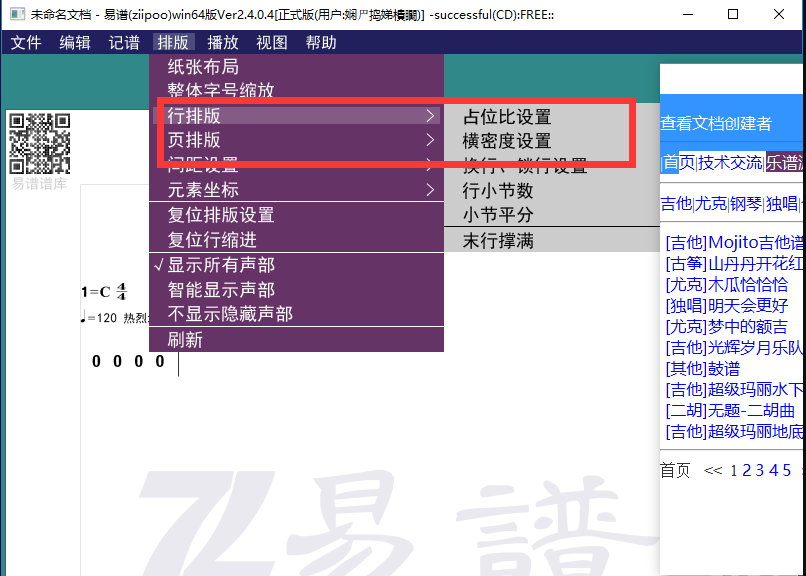Screen dimensions: 806x576
Task: Open the [其他]鼓谱 score
Action: (x=703, y=369)
